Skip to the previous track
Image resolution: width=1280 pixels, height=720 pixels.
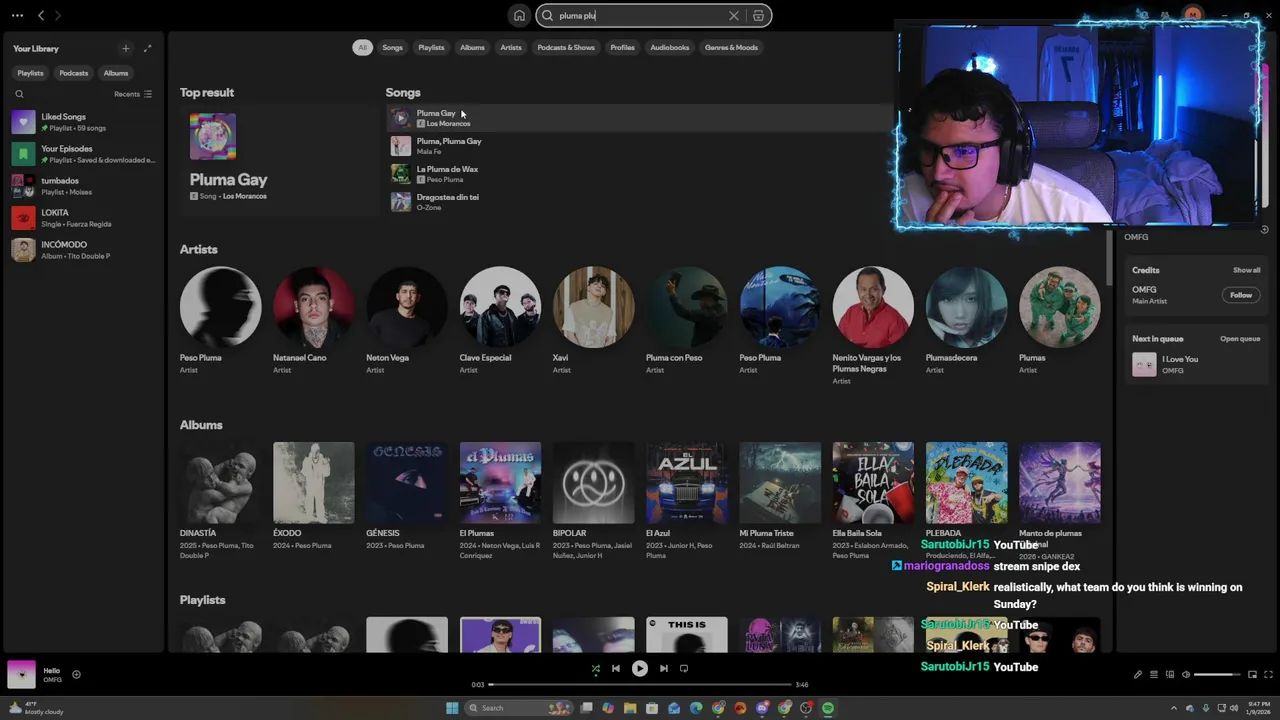[x=616, y=668]
